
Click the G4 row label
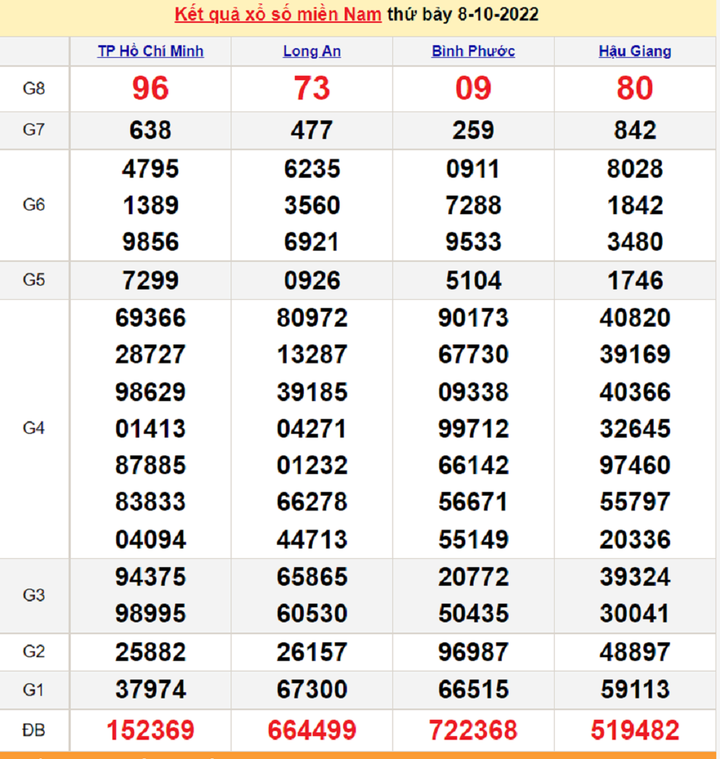[x=34, y=428]
